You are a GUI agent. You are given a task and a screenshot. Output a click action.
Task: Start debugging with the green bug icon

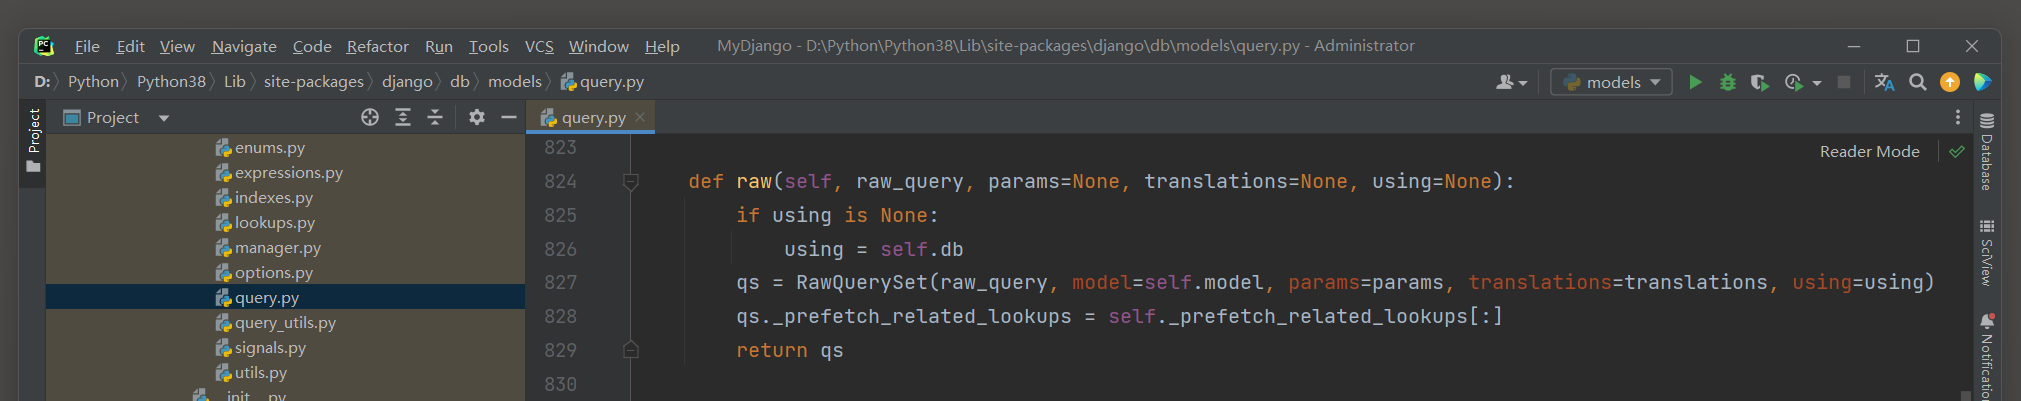1727,82
